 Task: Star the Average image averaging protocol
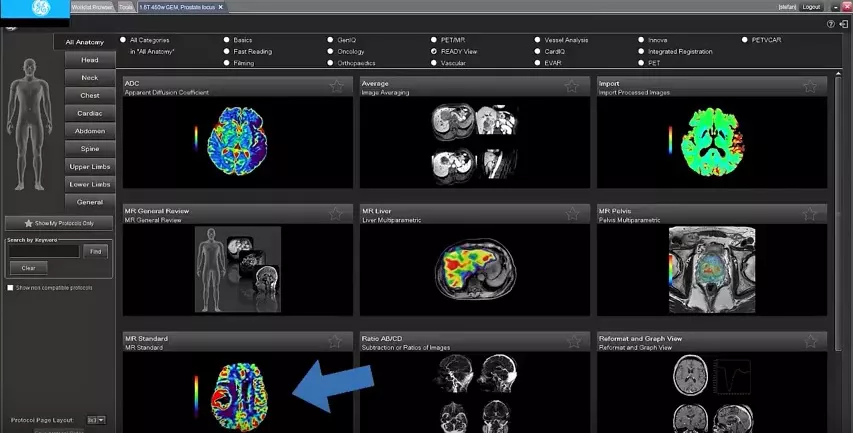point(571,86)
